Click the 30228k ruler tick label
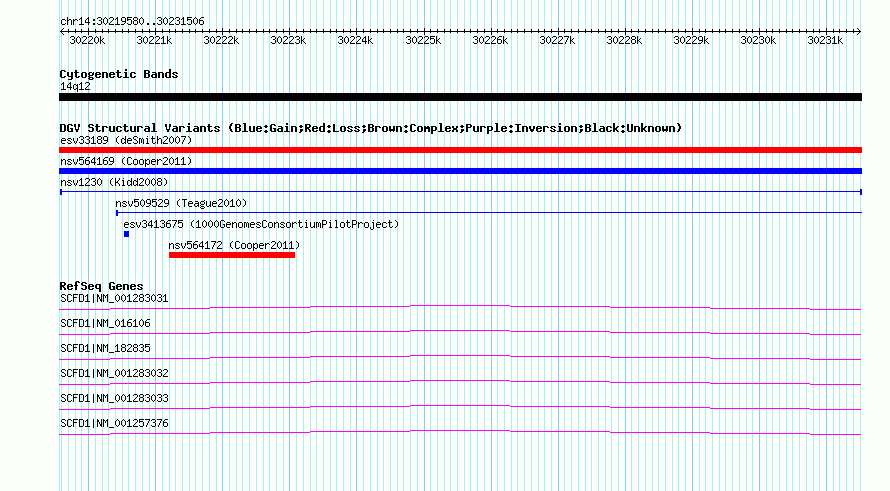Image resolution: width=890 pixels, height=491 pixels. [x=624, y=40]
